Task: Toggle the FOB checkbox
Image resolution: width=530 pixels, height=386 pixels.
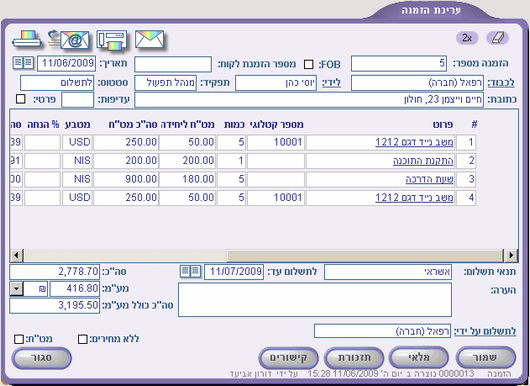Action: click(308, 64)
